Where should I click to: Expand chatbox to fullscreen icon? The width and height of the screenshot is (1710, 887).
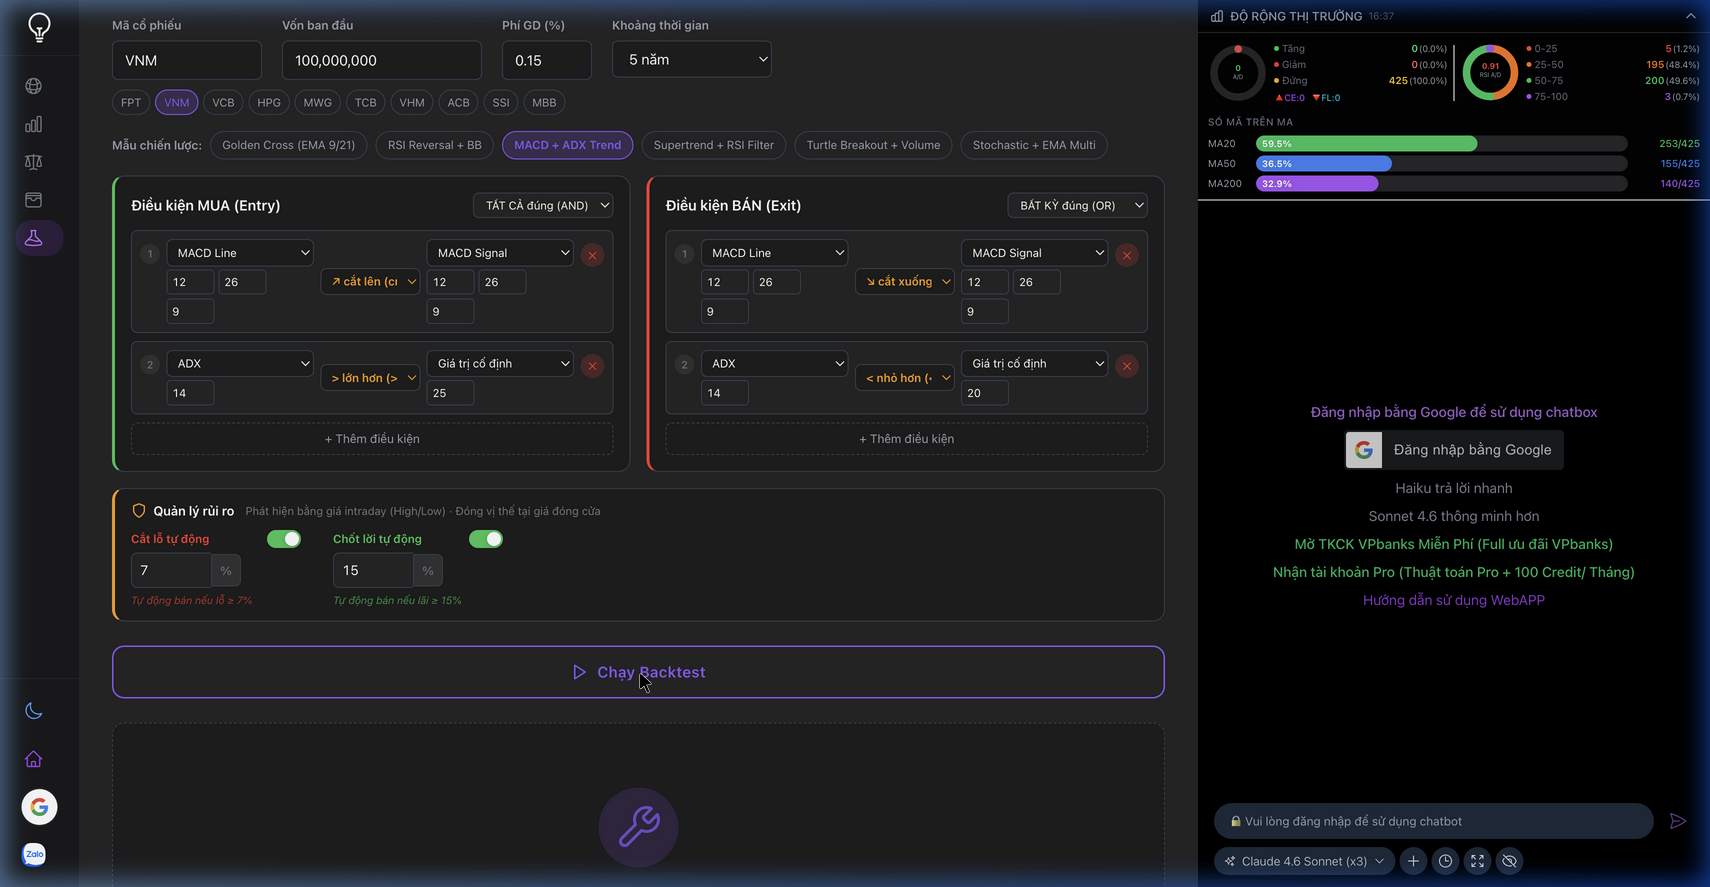coord(1477,861)
